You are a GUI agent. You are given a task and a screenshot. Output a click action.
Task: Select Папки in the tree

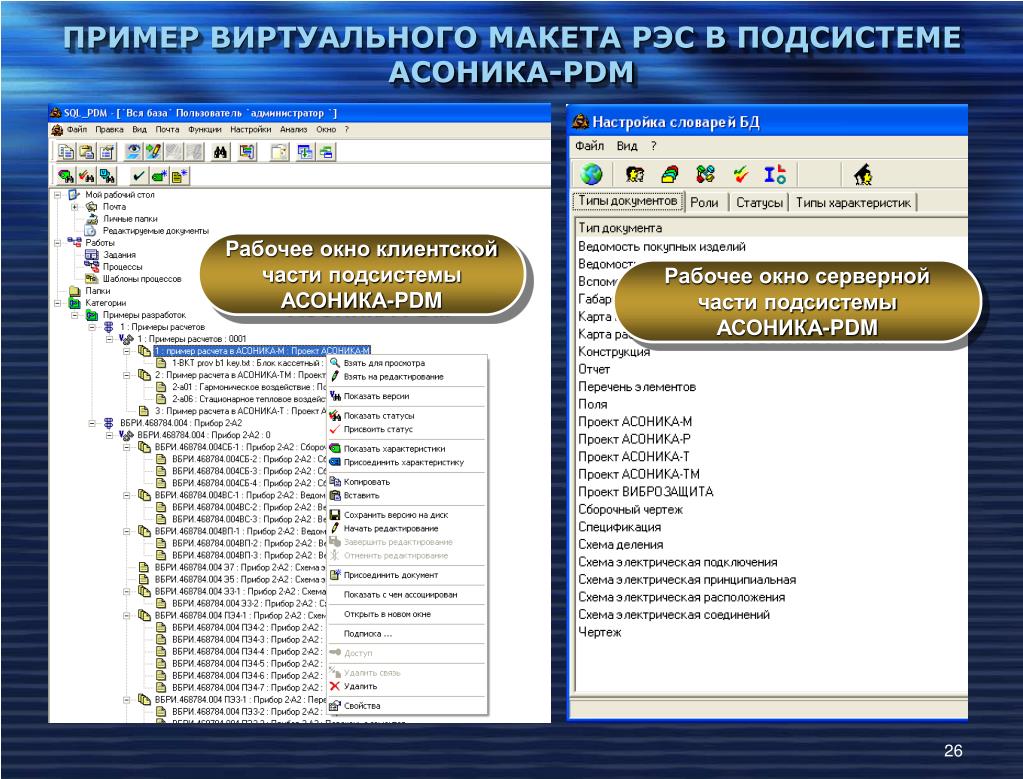tap(97, 291)
